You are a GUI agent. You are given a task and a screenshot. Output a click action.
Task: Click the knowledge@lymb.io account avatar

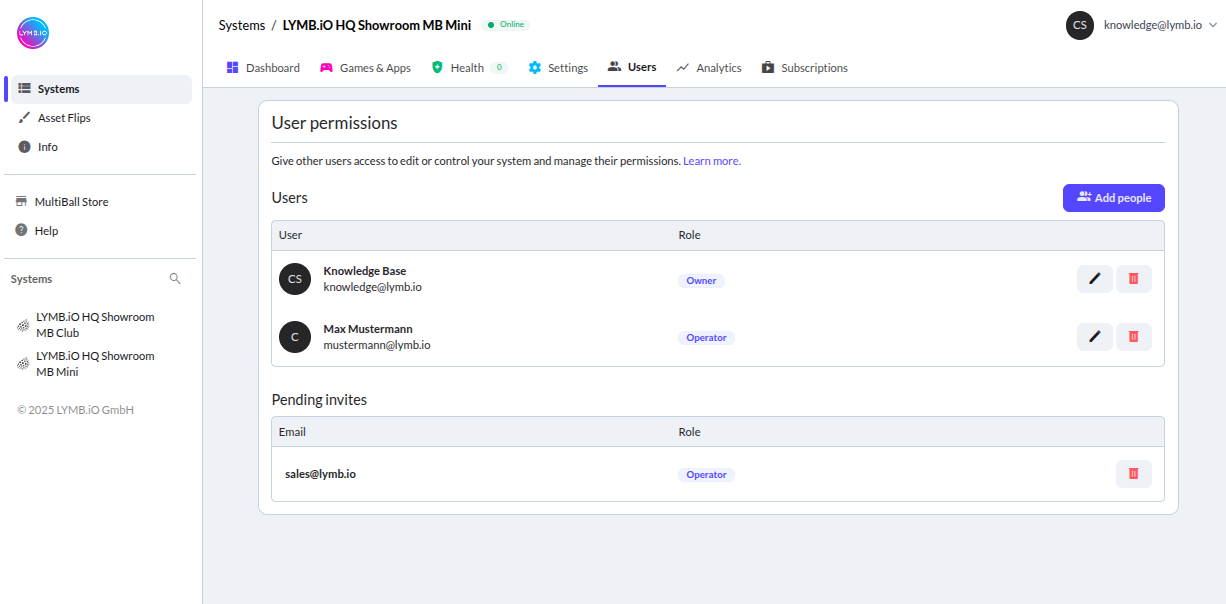click(1079, 25)
